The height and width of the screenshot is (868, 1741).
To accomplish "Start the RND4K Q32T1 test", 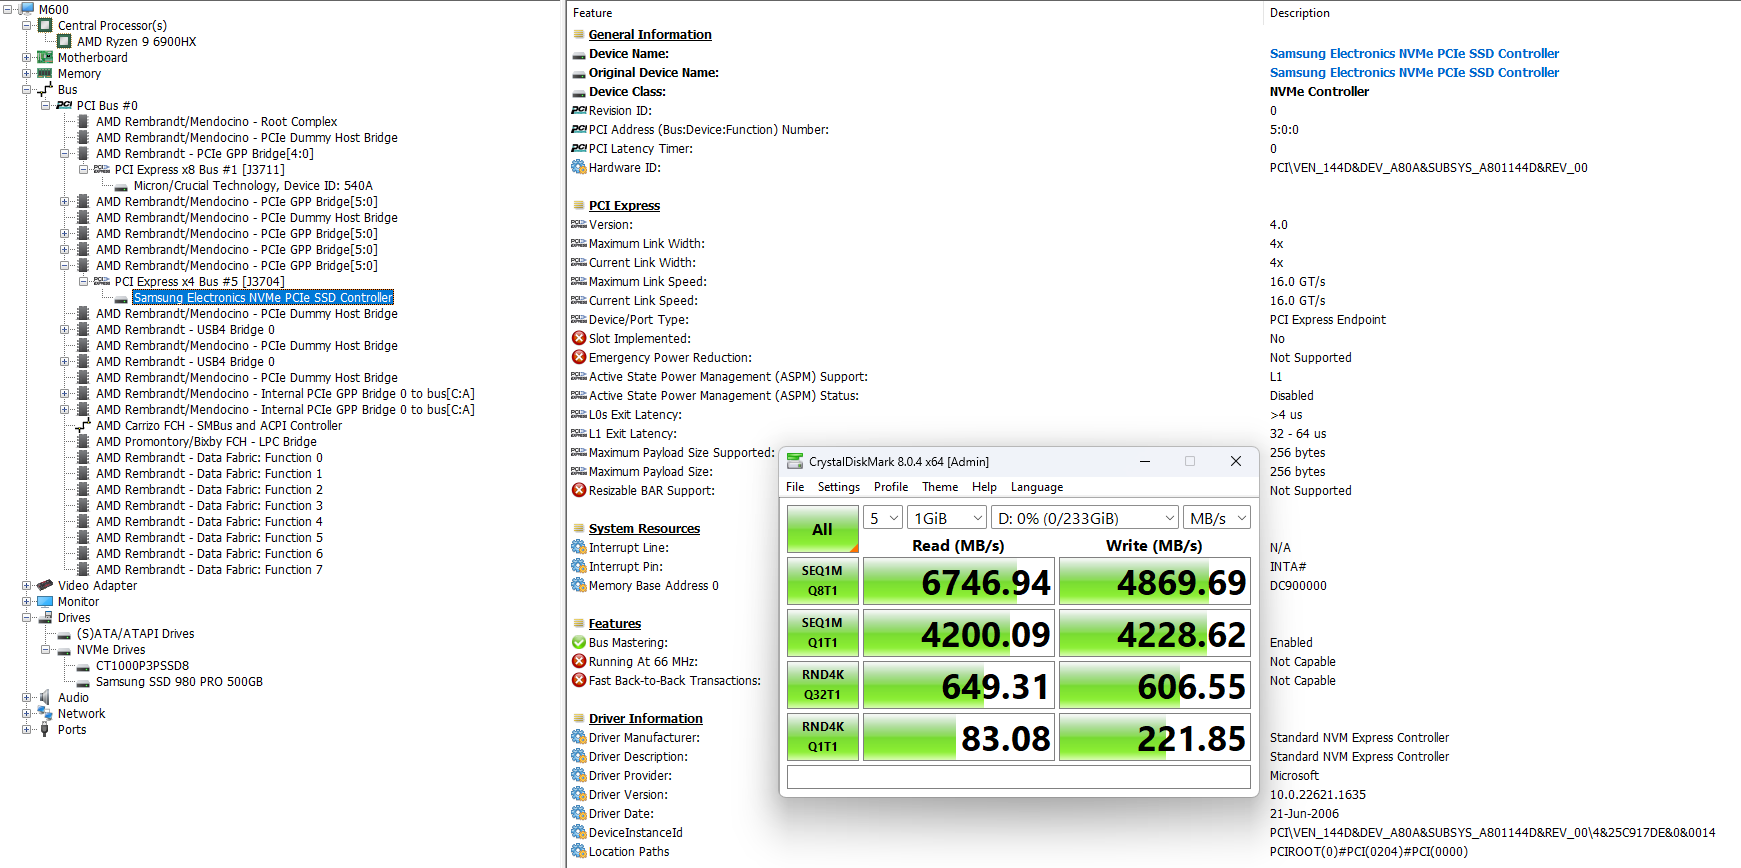I will 823,685.
